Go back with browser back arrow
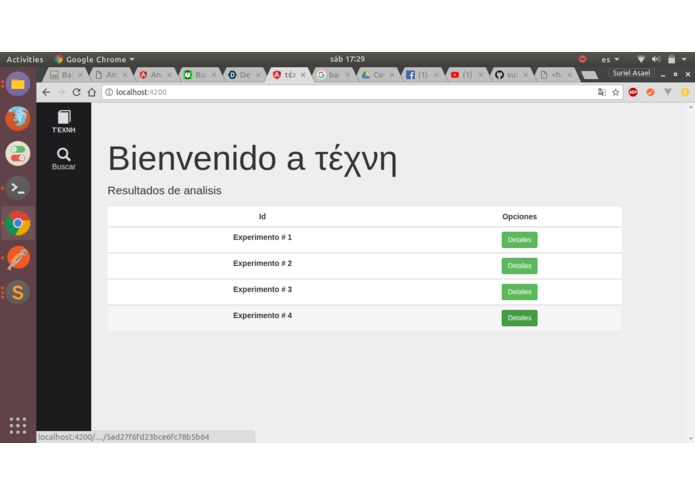The image size is (695, 494). (x=46, y=92)
